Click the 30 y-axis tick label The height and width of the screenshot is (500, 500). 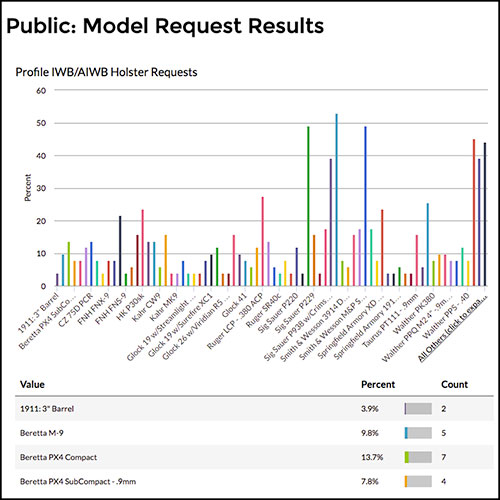click(x=41, y=189)
